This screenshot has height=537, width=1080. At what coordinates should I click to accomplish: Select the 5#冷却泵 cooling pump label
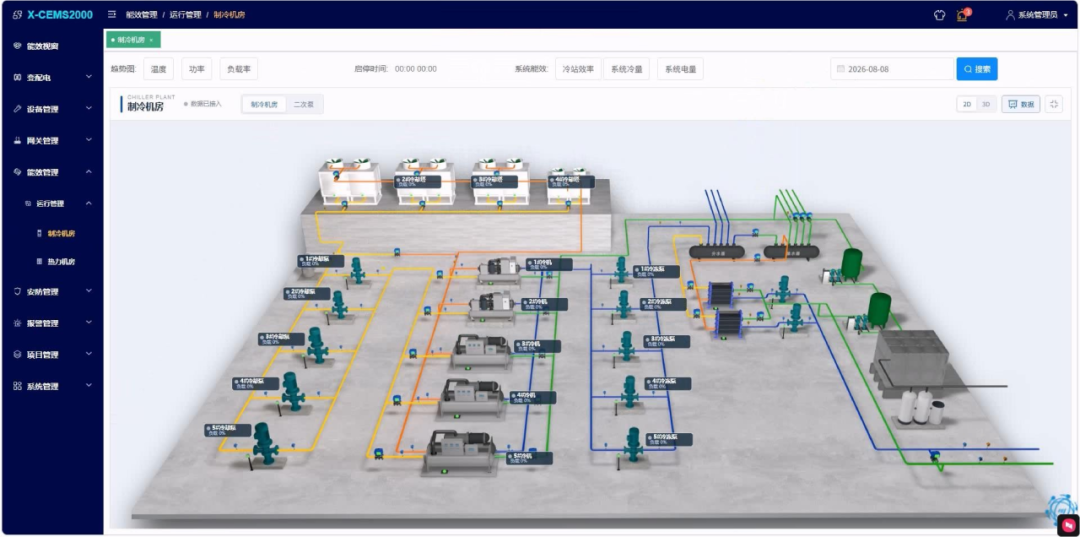pyautogui.click(x=228, y=430)
